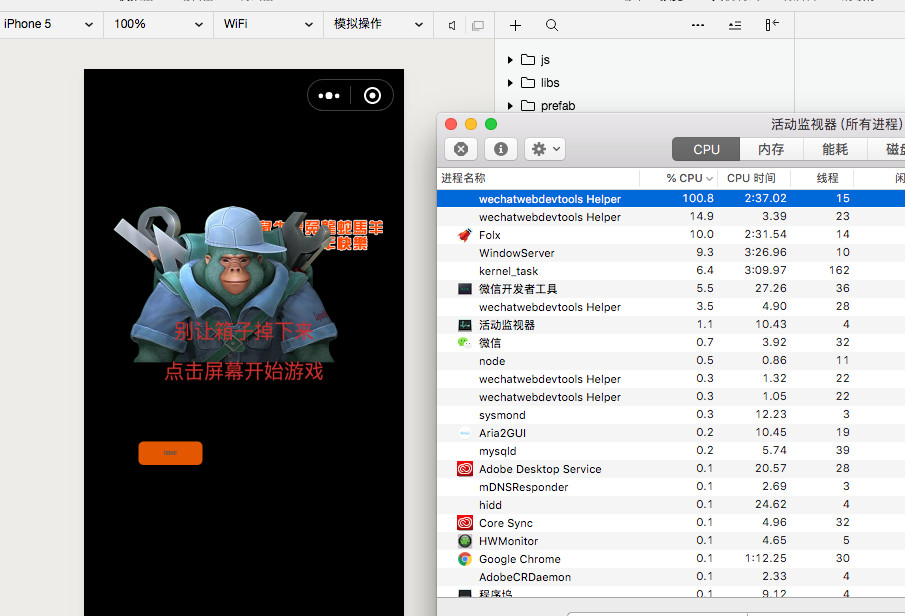Add new file with plus icon
This screenshot has height=616, width=905.
515,25
